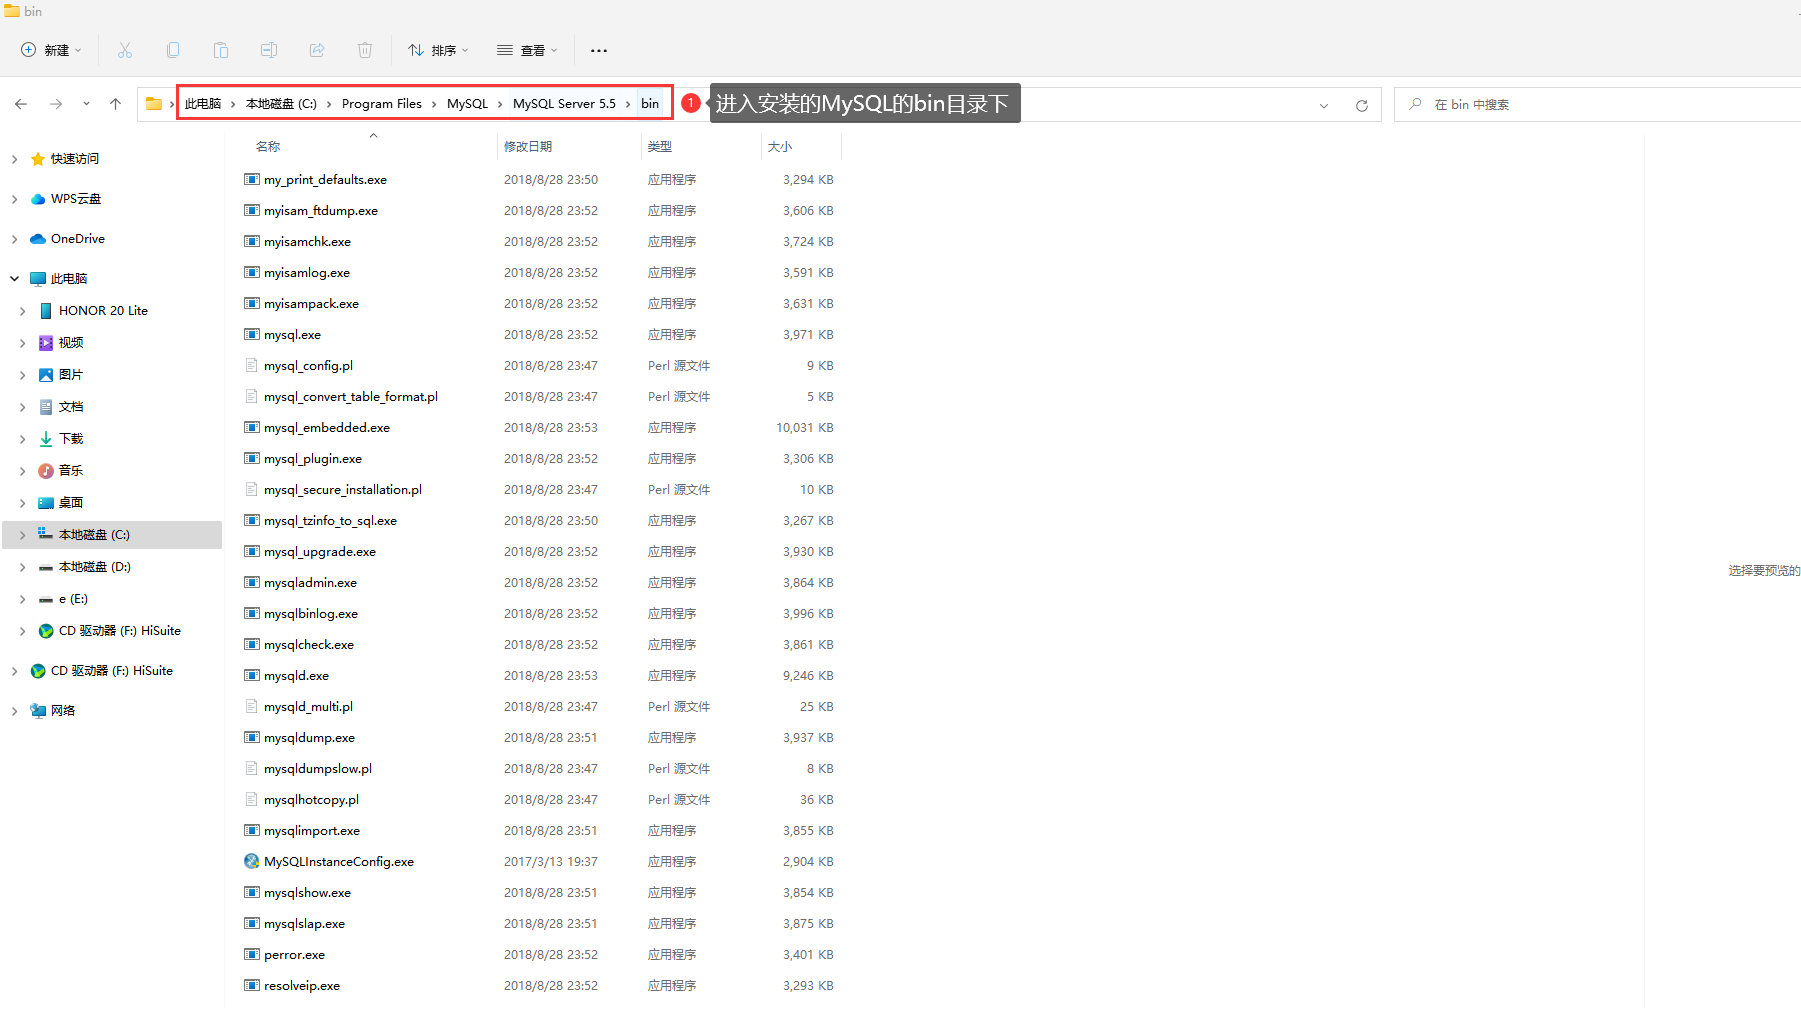Collapse the This PC (此电脑) tree node

[14, 279]
